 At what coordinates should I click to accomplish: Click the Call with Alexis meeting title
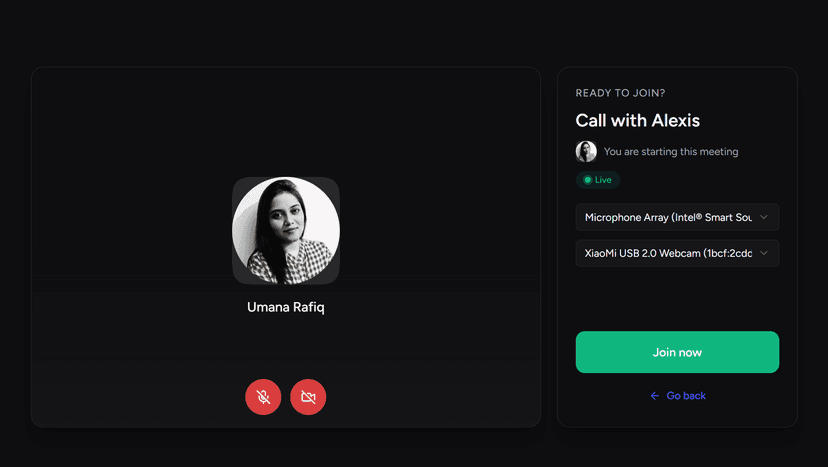pyautogui.click(x=637, y=120)
